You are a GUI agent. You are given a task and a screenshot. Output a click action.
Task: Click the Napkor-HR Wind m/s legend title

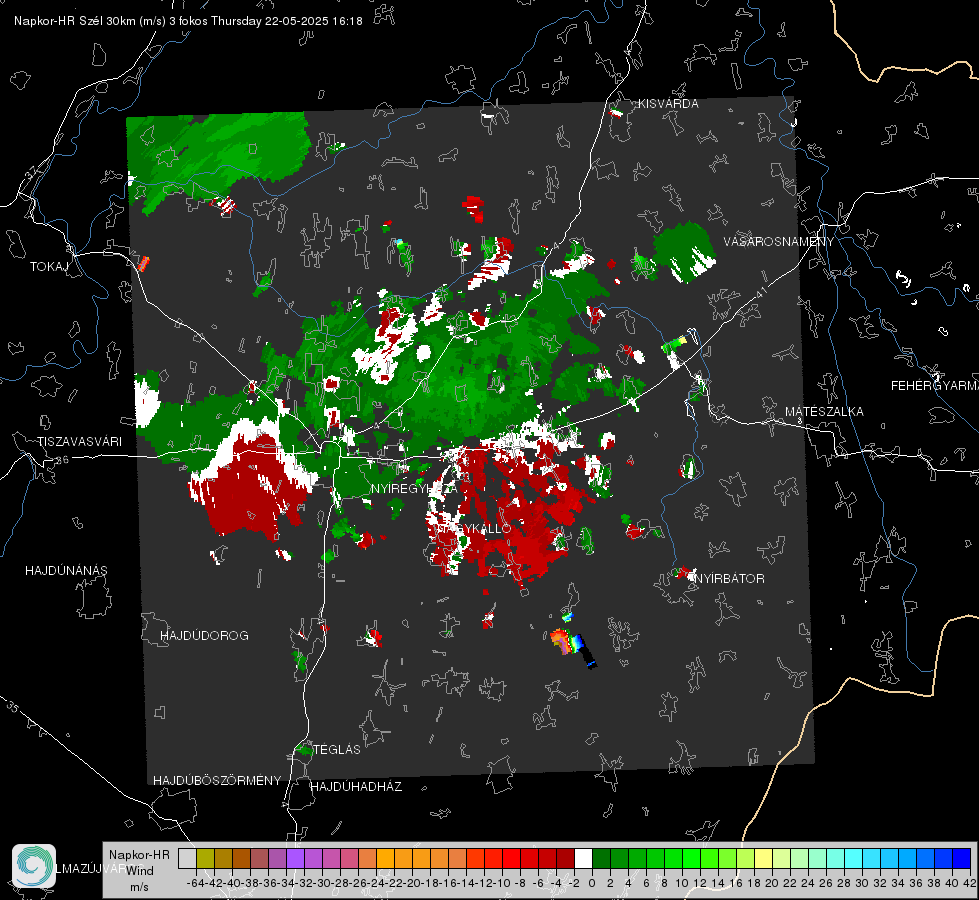[139, 871]
